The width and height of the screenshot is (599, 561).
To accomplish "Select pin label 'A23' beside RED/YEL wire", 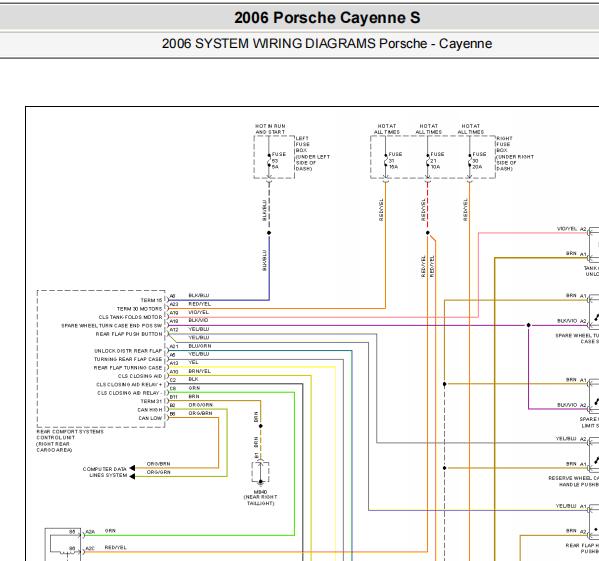I will pyautogui.click(x=174, y=304).
